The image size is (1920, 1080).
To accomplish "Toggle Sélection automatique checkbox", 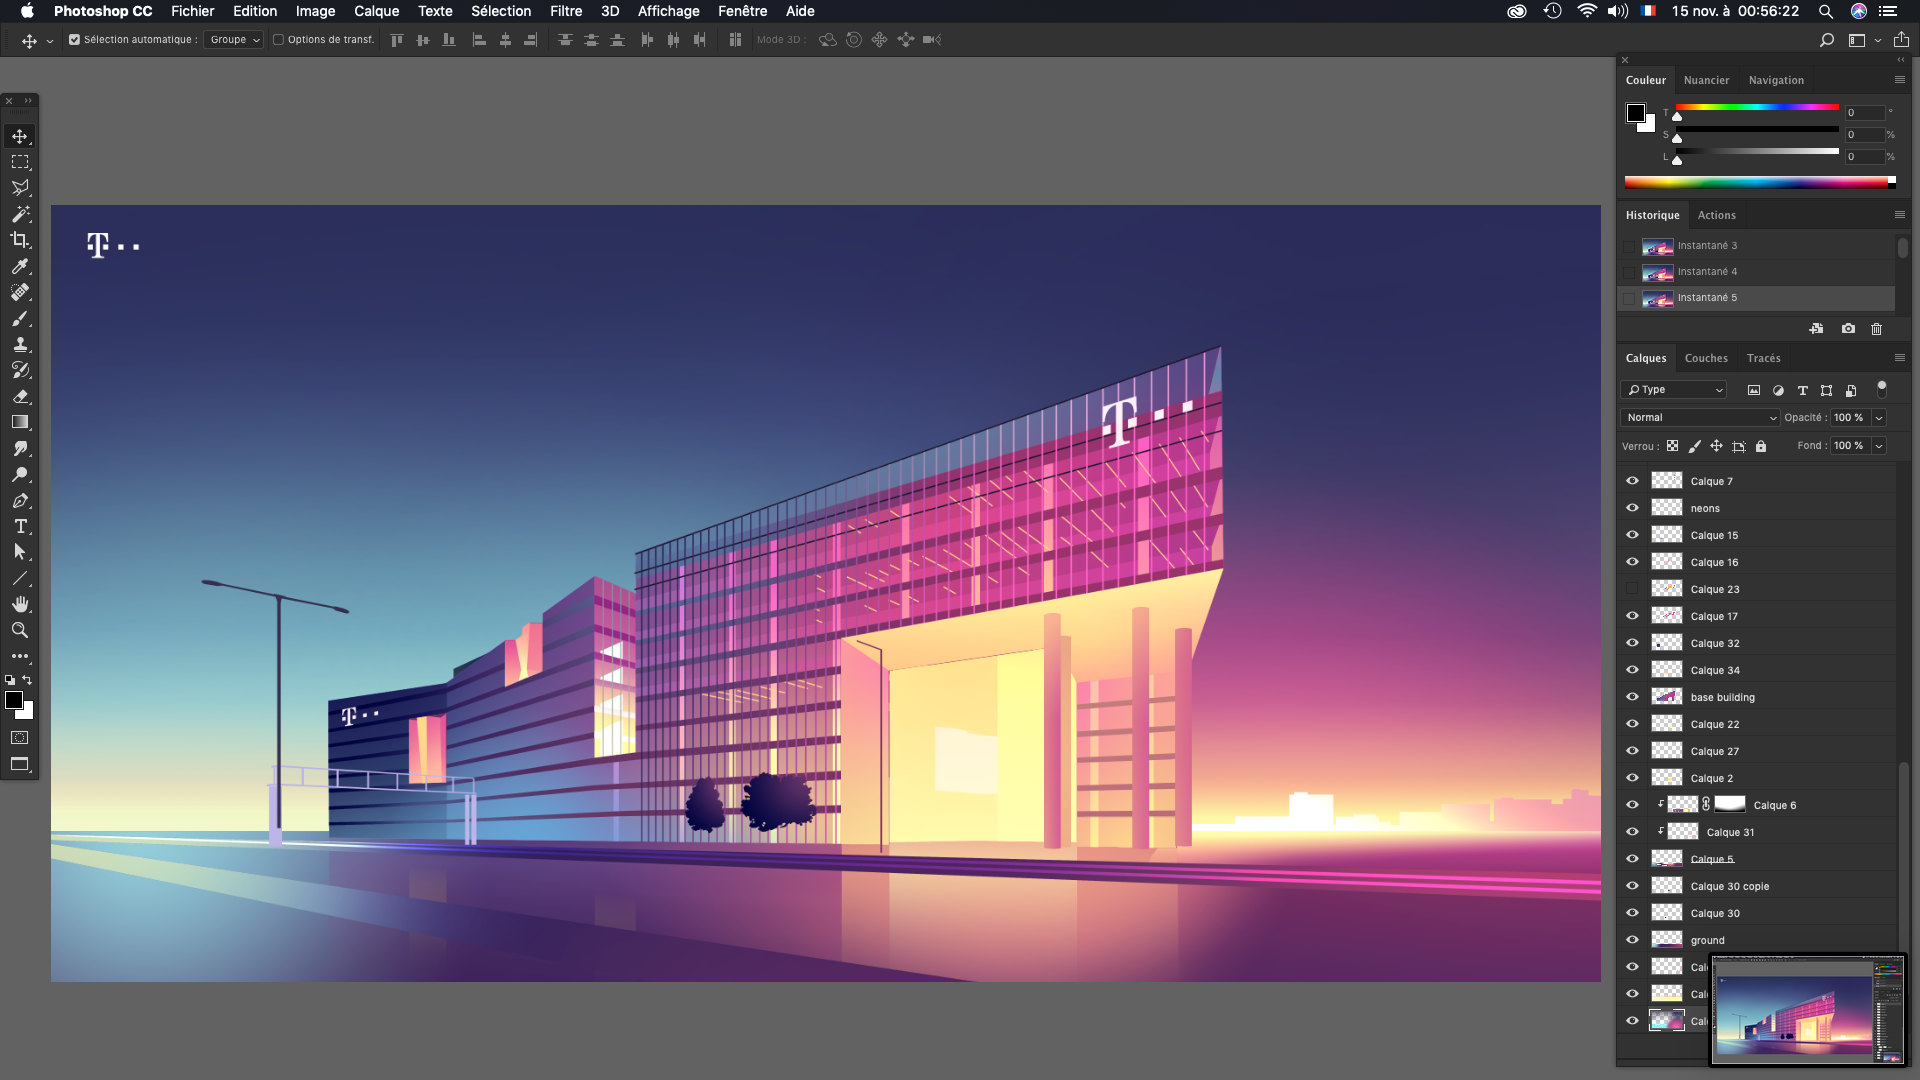I will point(74,40).
